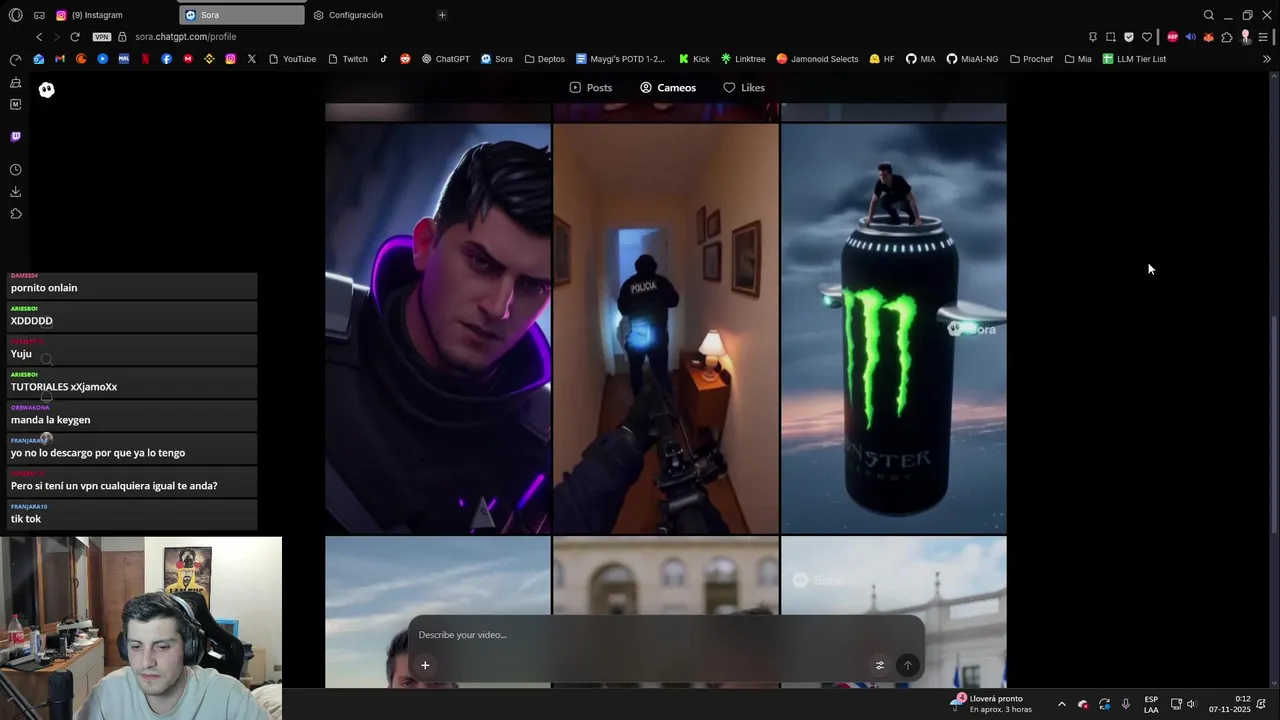
Task: Open the Gmail bookmark icon
Action: coord(60,59)
